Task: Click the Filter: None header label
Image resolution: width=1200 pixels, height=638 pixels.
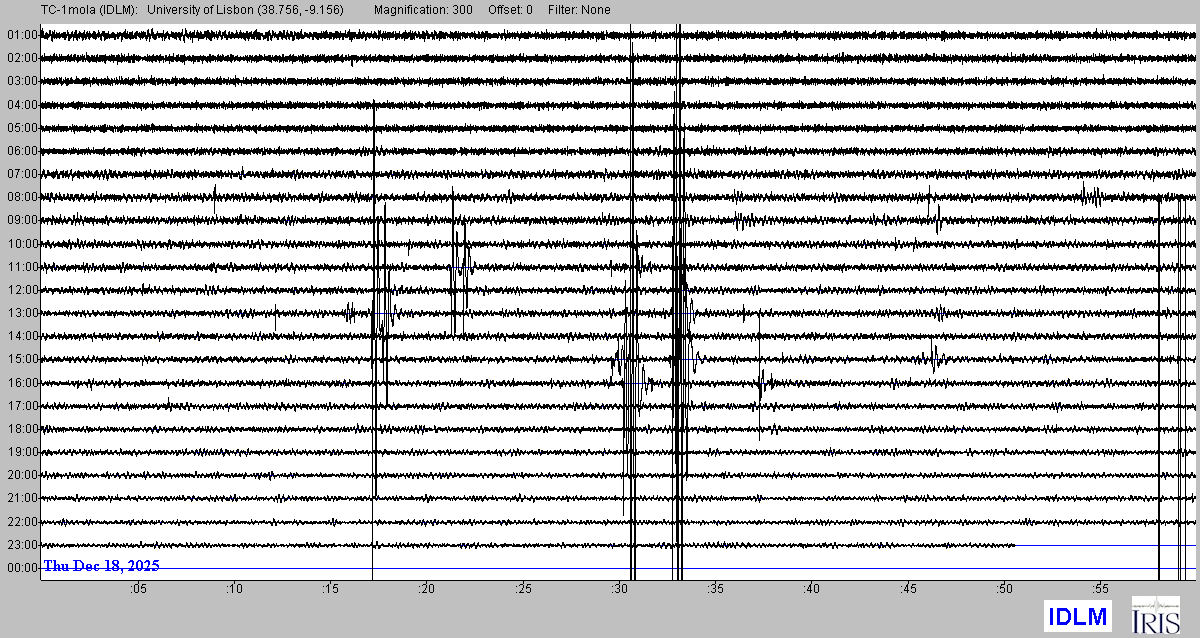Action: tap(579, 9)
